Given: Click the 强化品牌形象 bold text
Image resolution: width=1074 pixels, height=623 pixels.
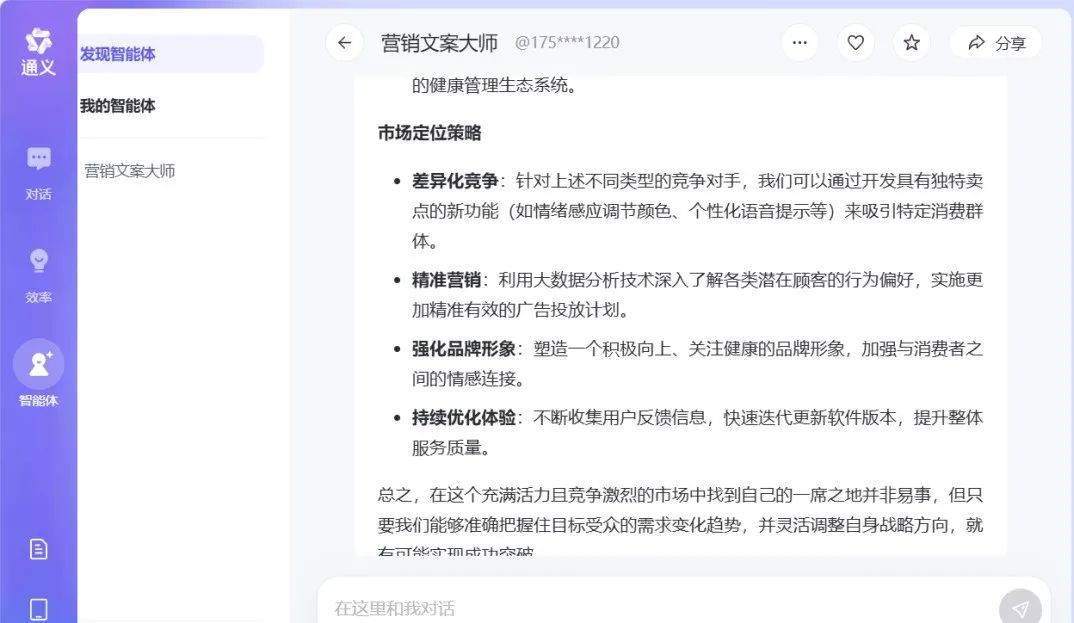Looking at the screenshot, I should pos(464,349).
